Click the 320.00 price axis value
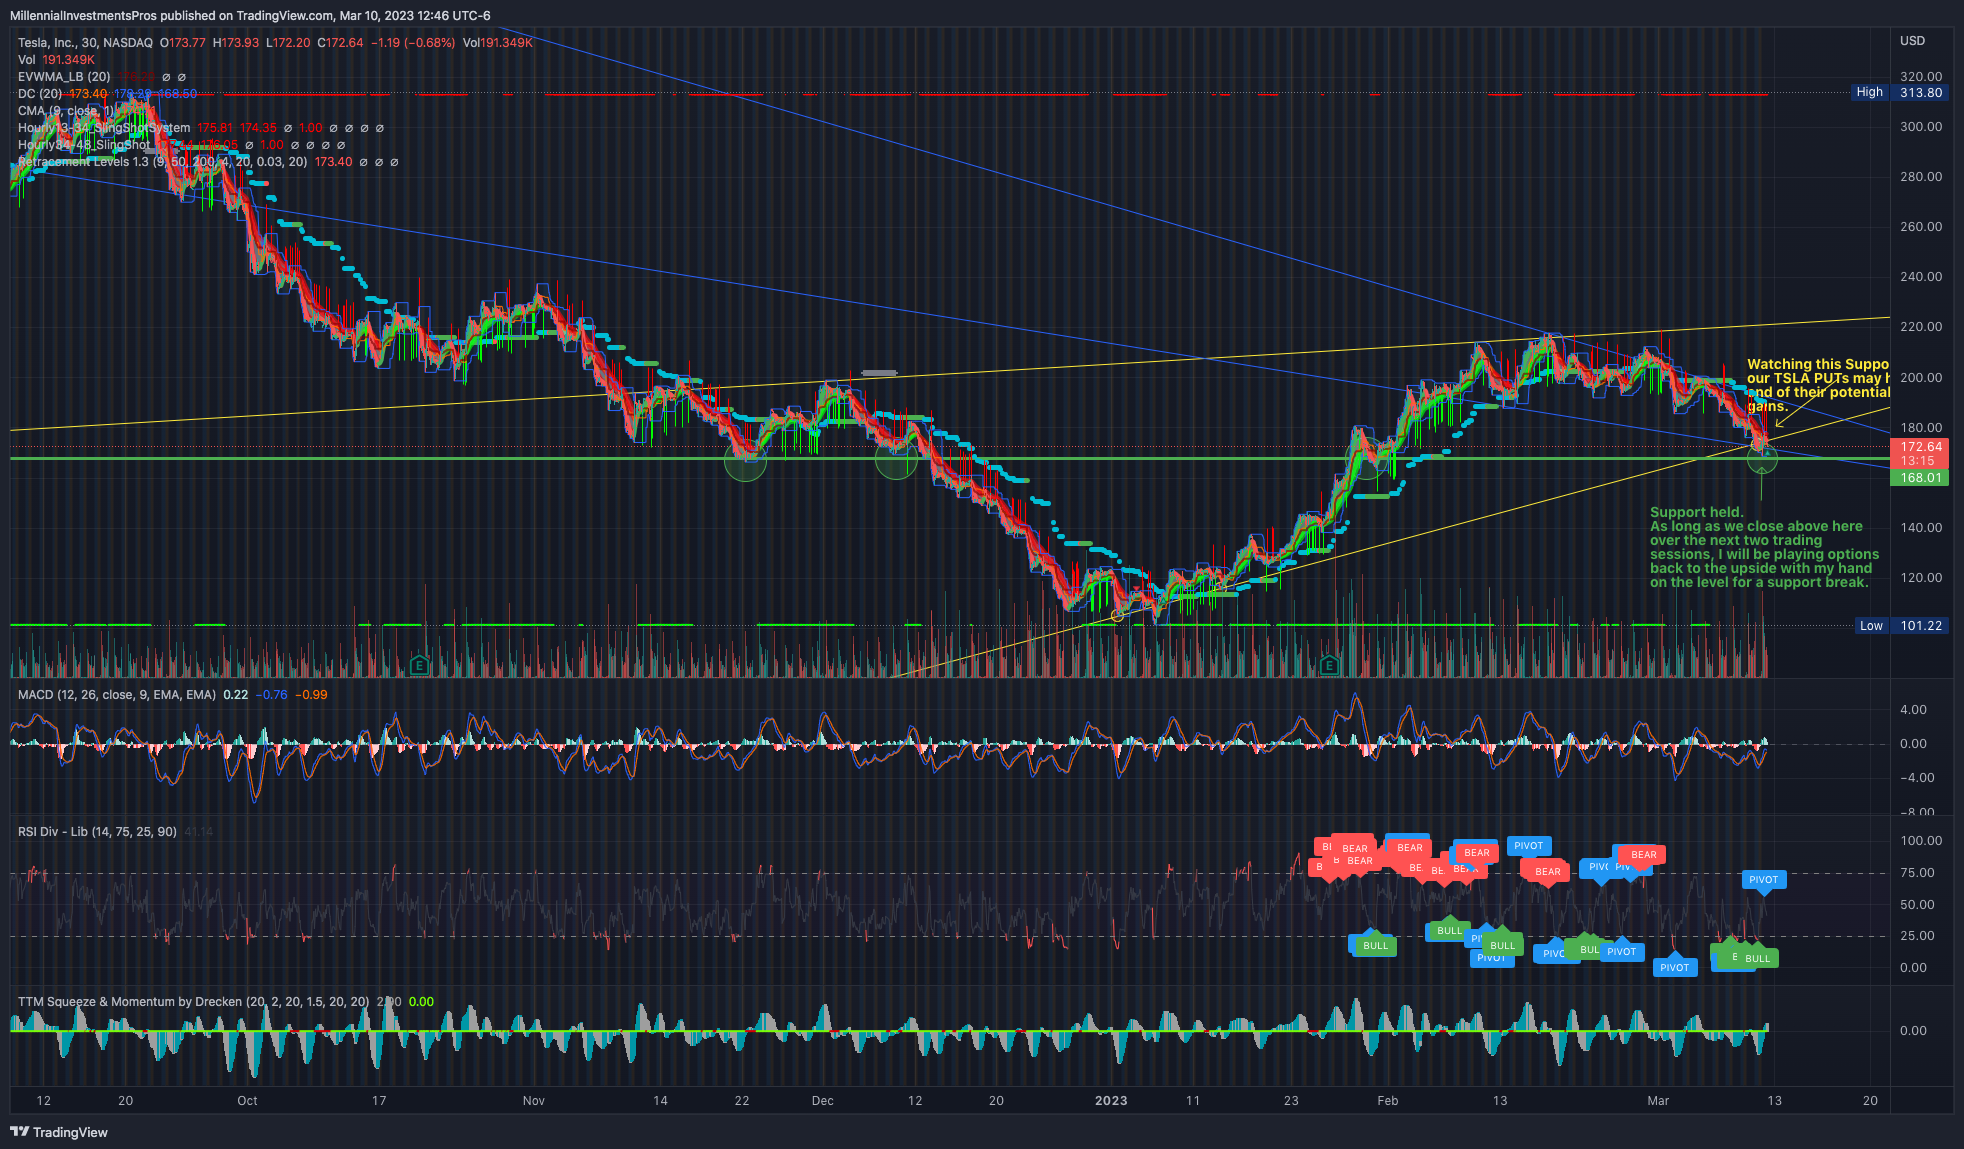This screenshot has height=1149, width=1964. tap(1921, 77)
